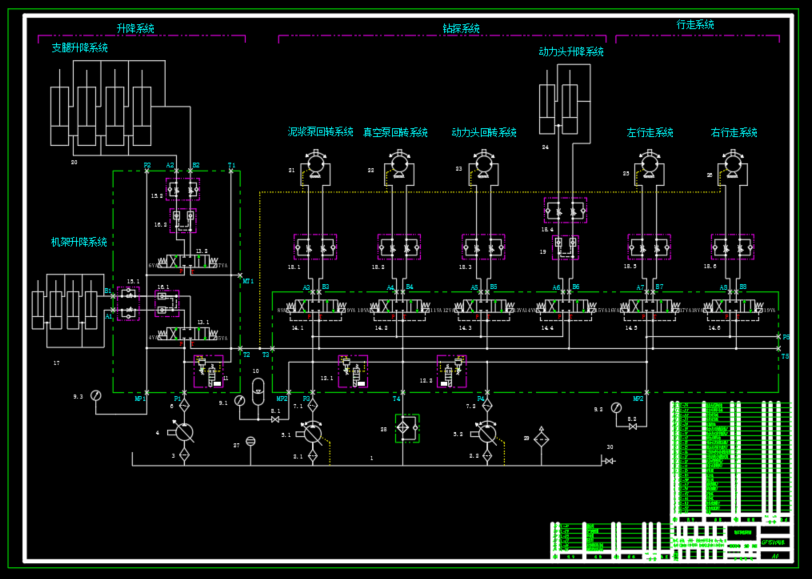Select balance valve block 18.6

[x=733, y=247]
